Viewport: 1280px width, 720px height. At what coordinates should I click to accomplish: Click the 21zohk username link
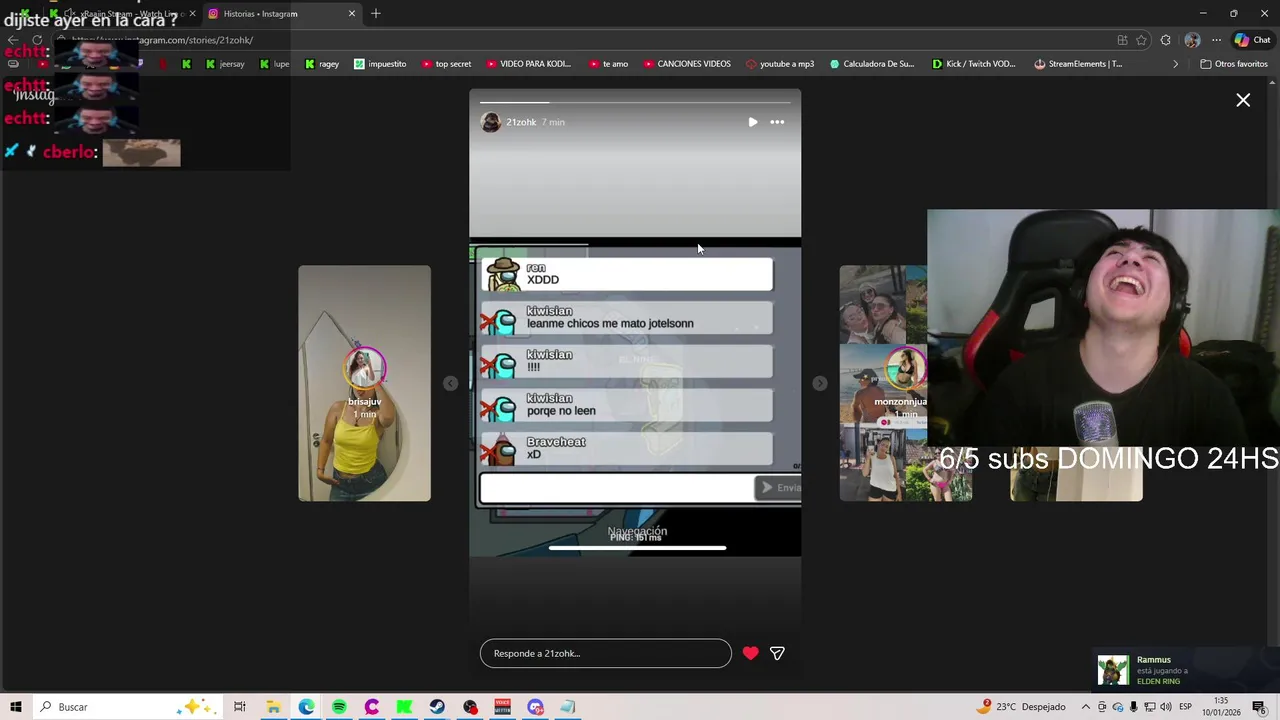521,122
